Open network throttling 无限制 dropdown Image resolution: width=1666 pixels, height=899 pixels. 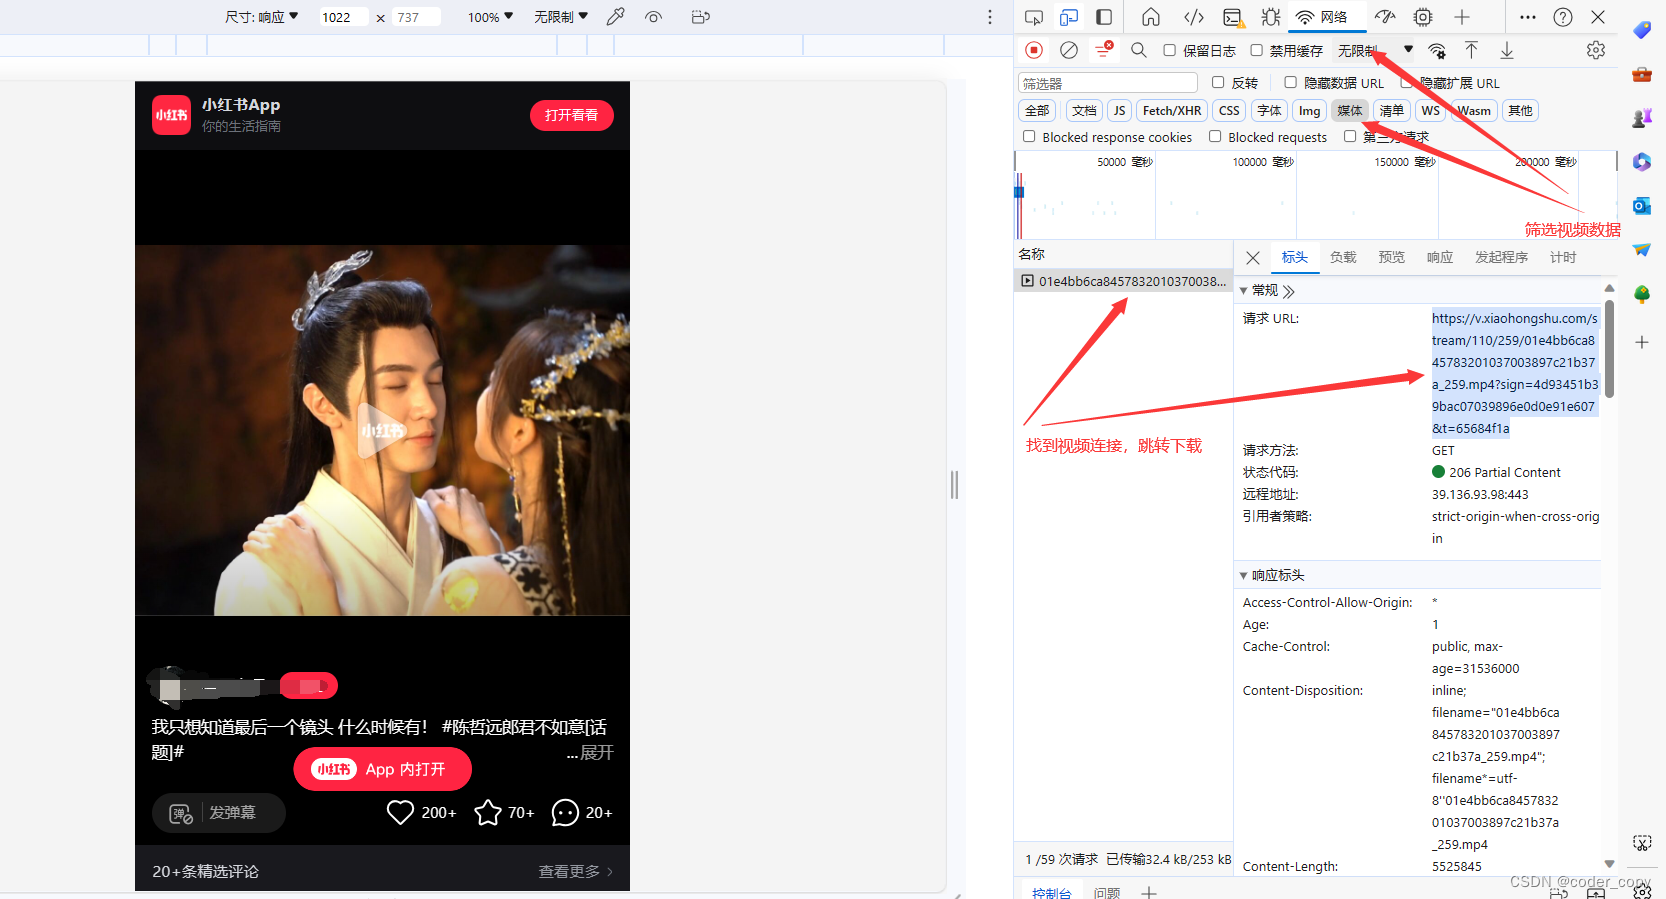[x=1375, y=50]
